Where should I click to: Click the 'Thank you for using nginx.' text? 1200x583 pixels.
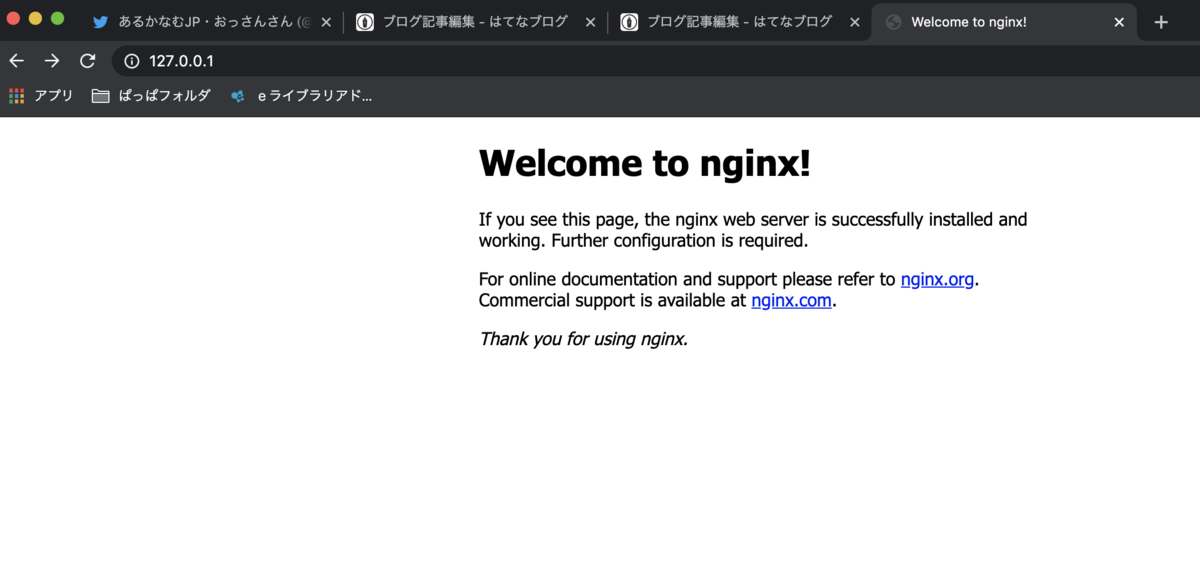click(584, 338)
